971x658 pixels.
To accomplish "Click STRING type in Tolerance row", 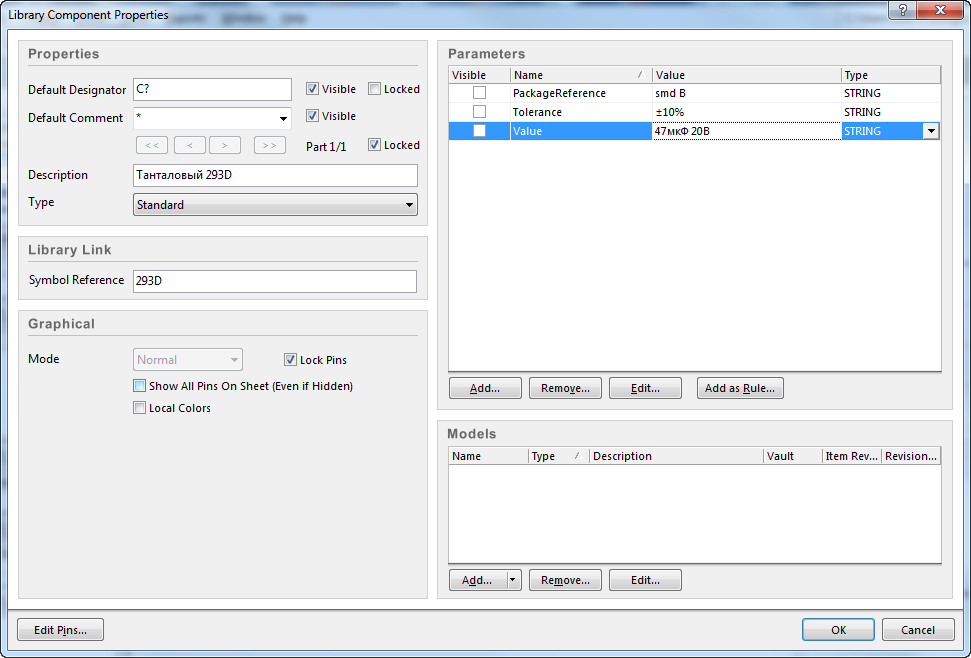I will coord(891,112).
